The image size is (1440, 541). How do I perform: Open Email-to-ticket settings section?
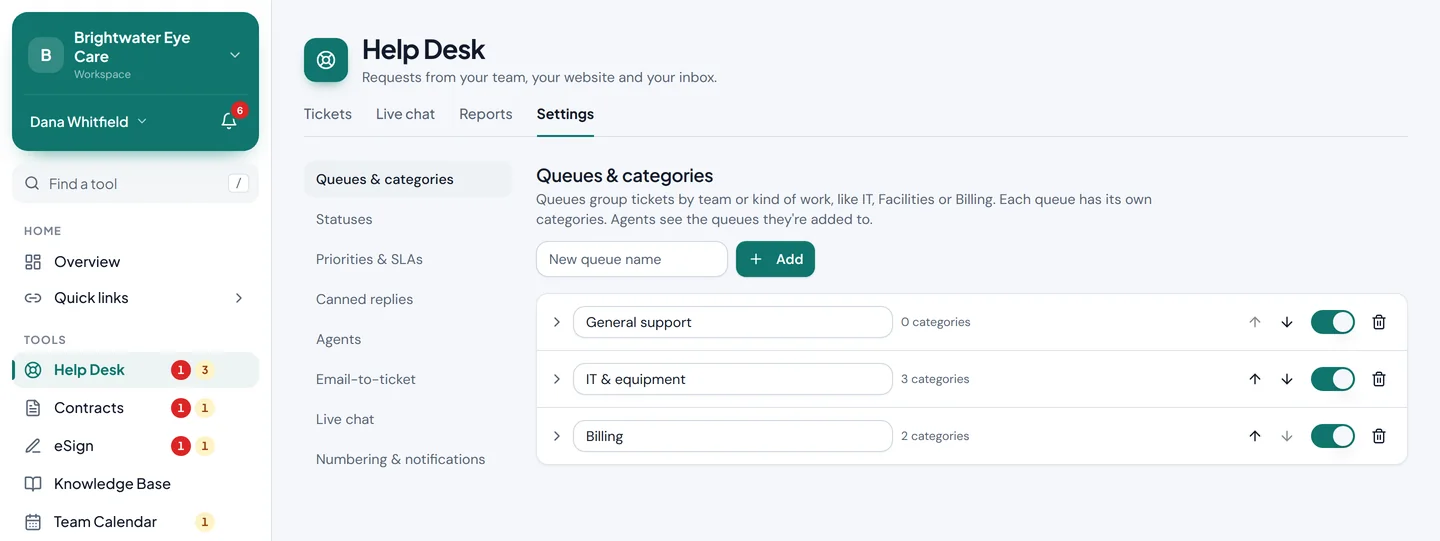pyautogui.click(x=408, y=379)
